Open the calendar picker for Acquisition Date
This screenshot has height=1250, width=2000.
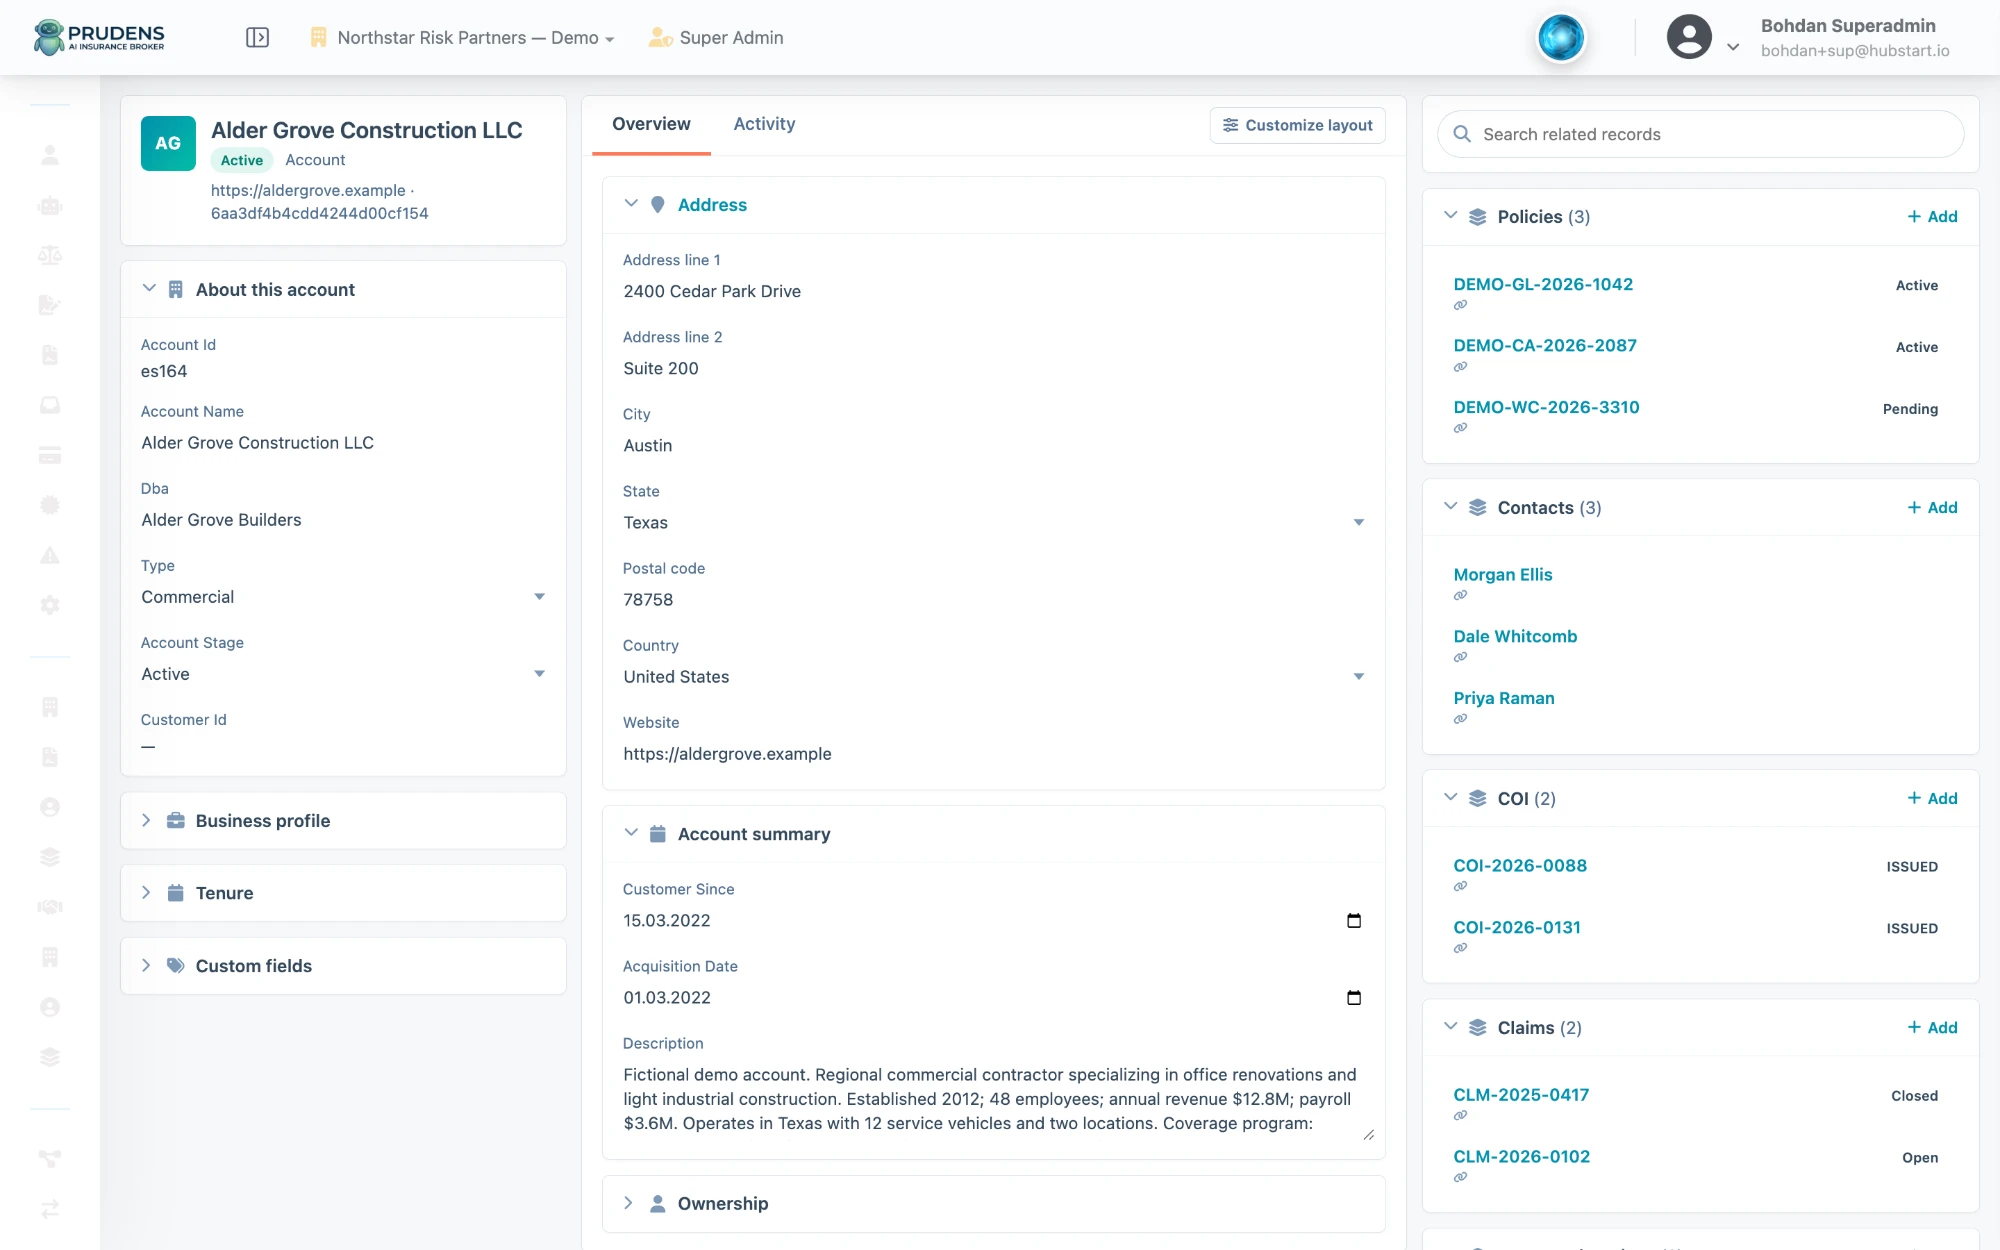point(1354,997)
